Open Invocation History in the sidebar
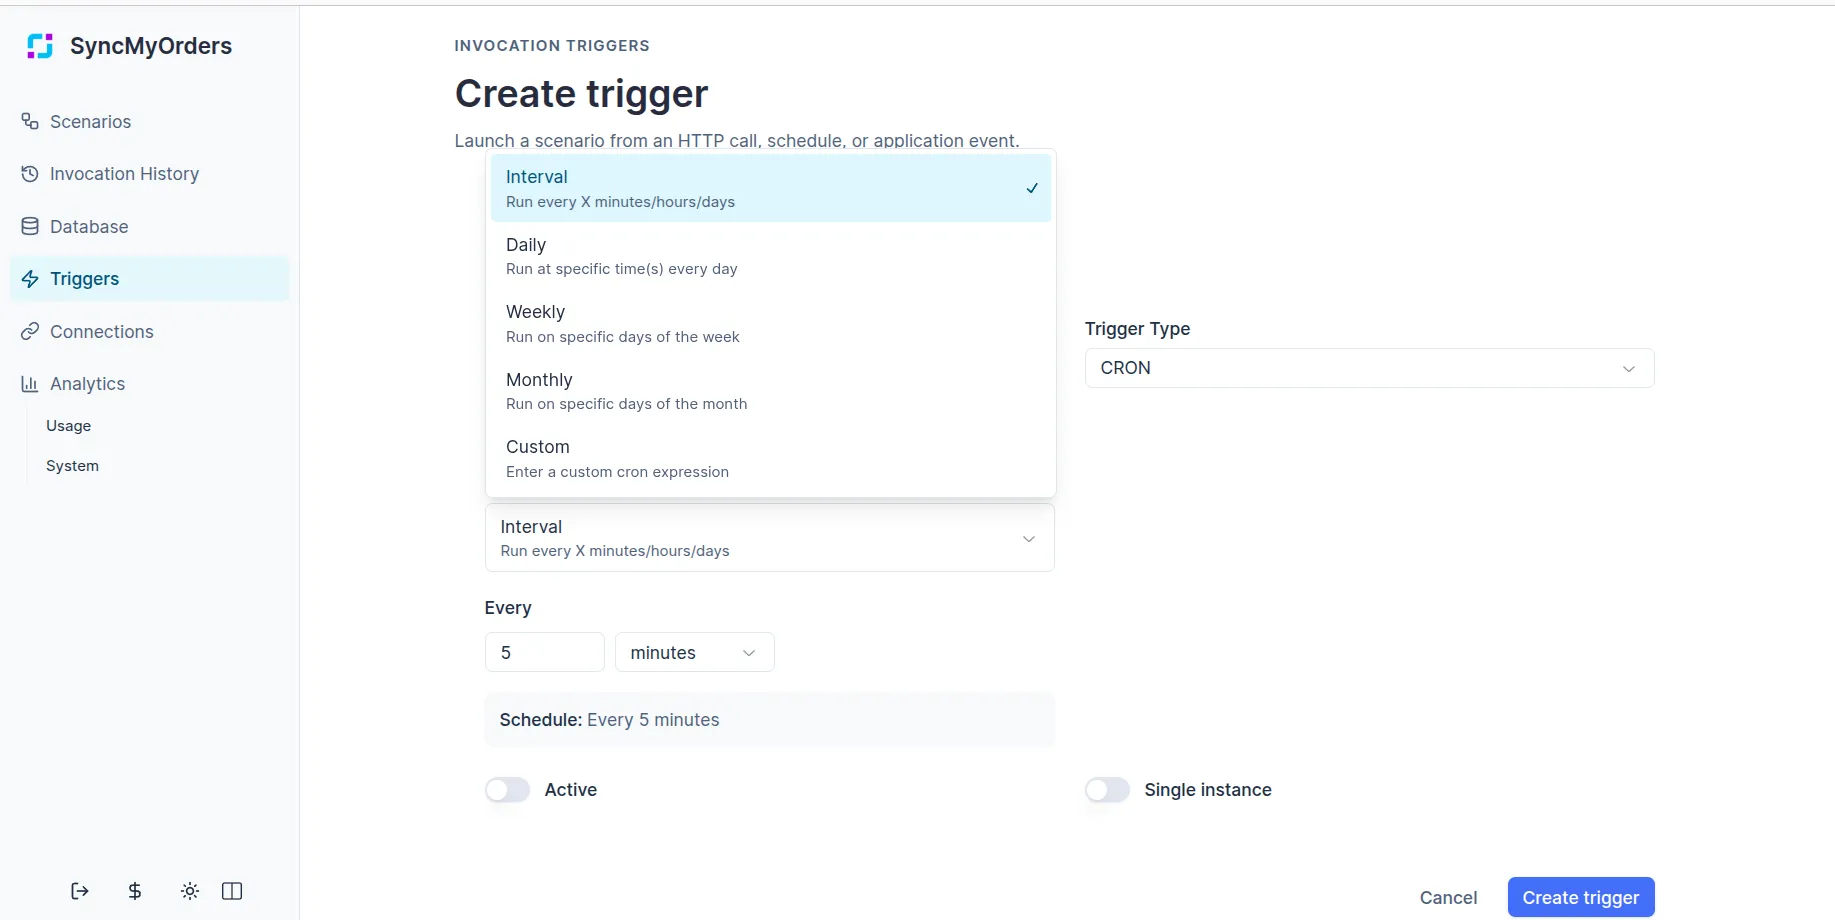1835x920 pixels. [x=123, y=173]
